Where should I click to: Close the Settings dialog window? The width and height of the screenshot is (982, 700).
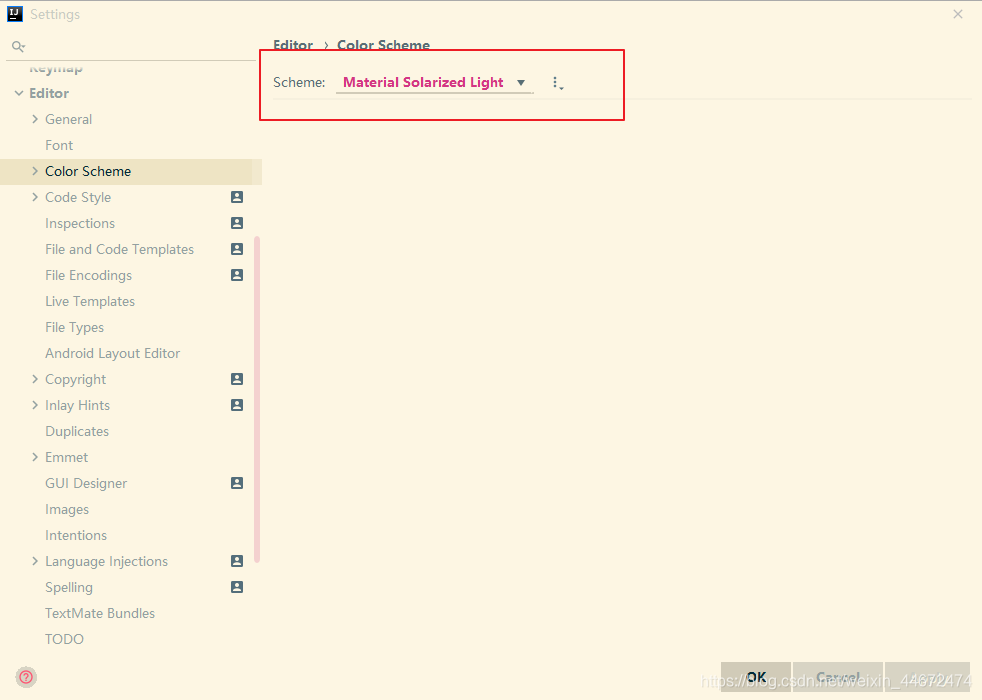click(958, 14)
